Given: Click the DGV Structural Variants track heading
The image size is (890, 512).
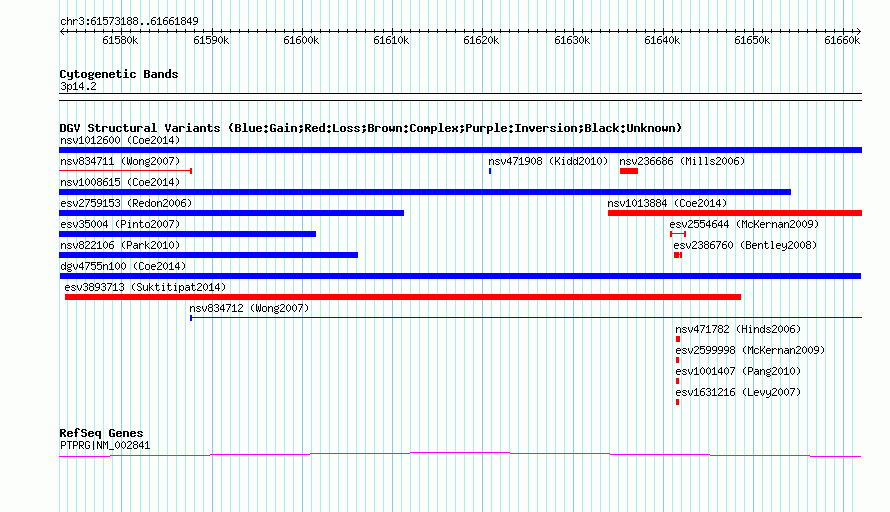Looking at the screenshot, I should [x=371, y=128].
